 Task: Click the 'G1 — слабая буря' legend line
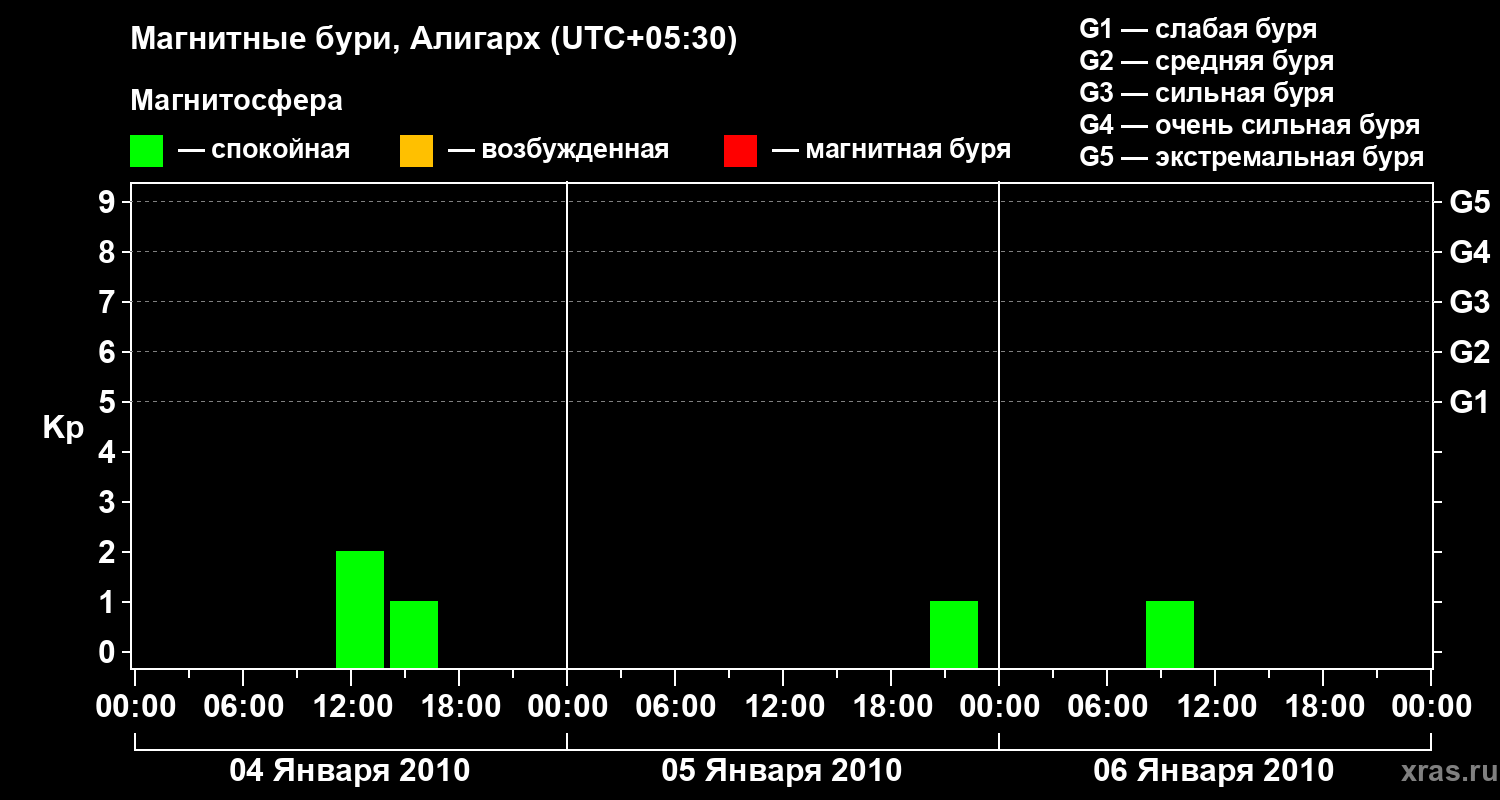(1198, 29)
